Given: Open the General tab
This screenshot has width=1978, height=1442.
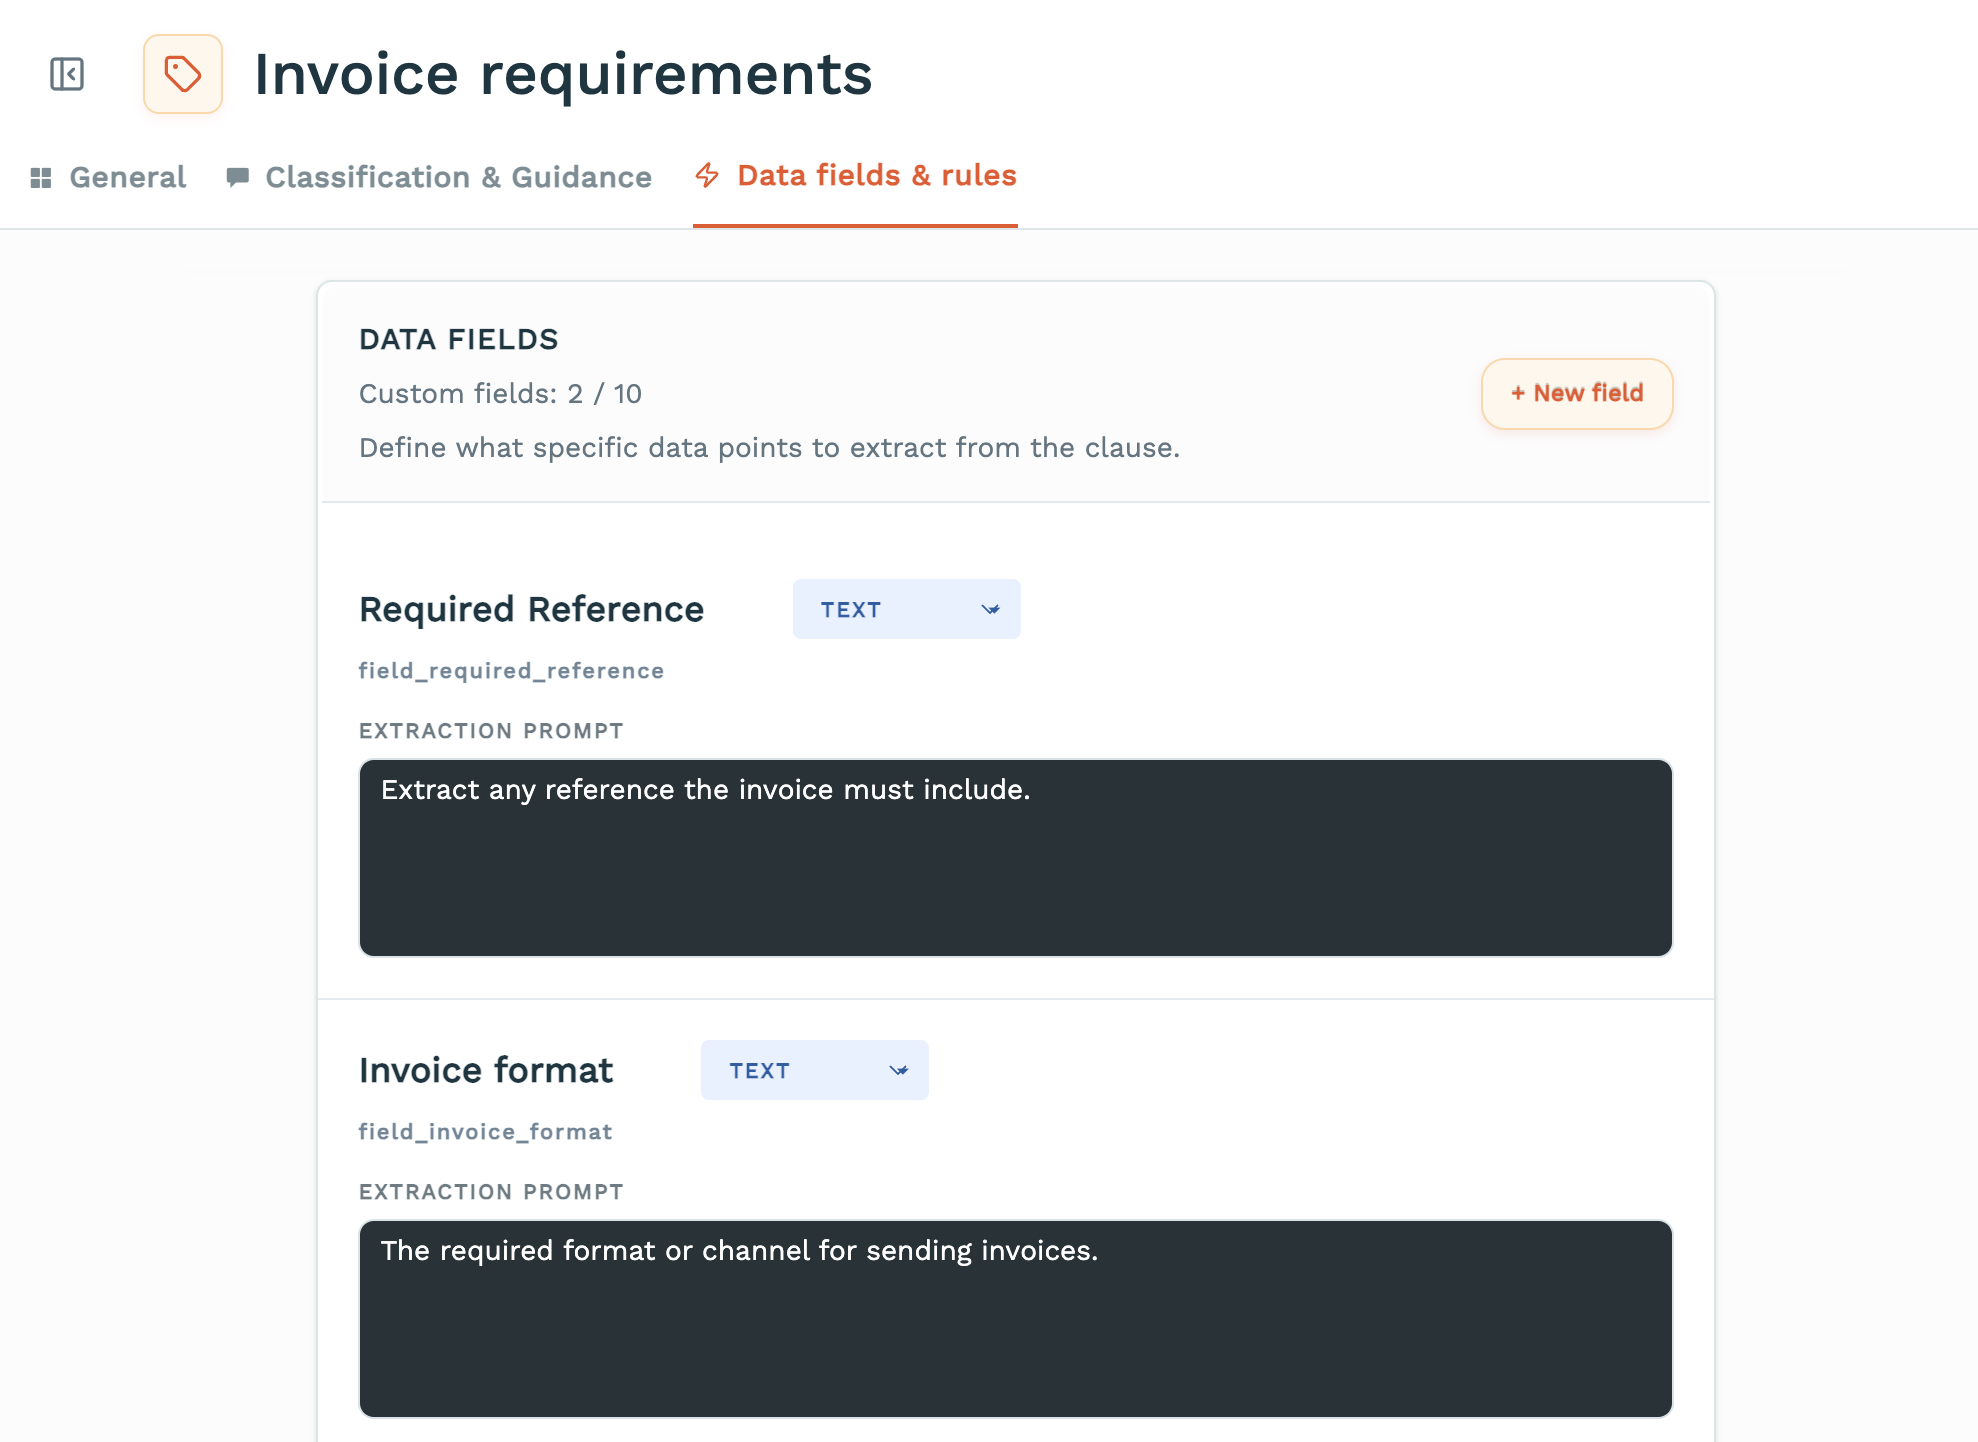Looking at the screenshot, I should tap(108, 177).
